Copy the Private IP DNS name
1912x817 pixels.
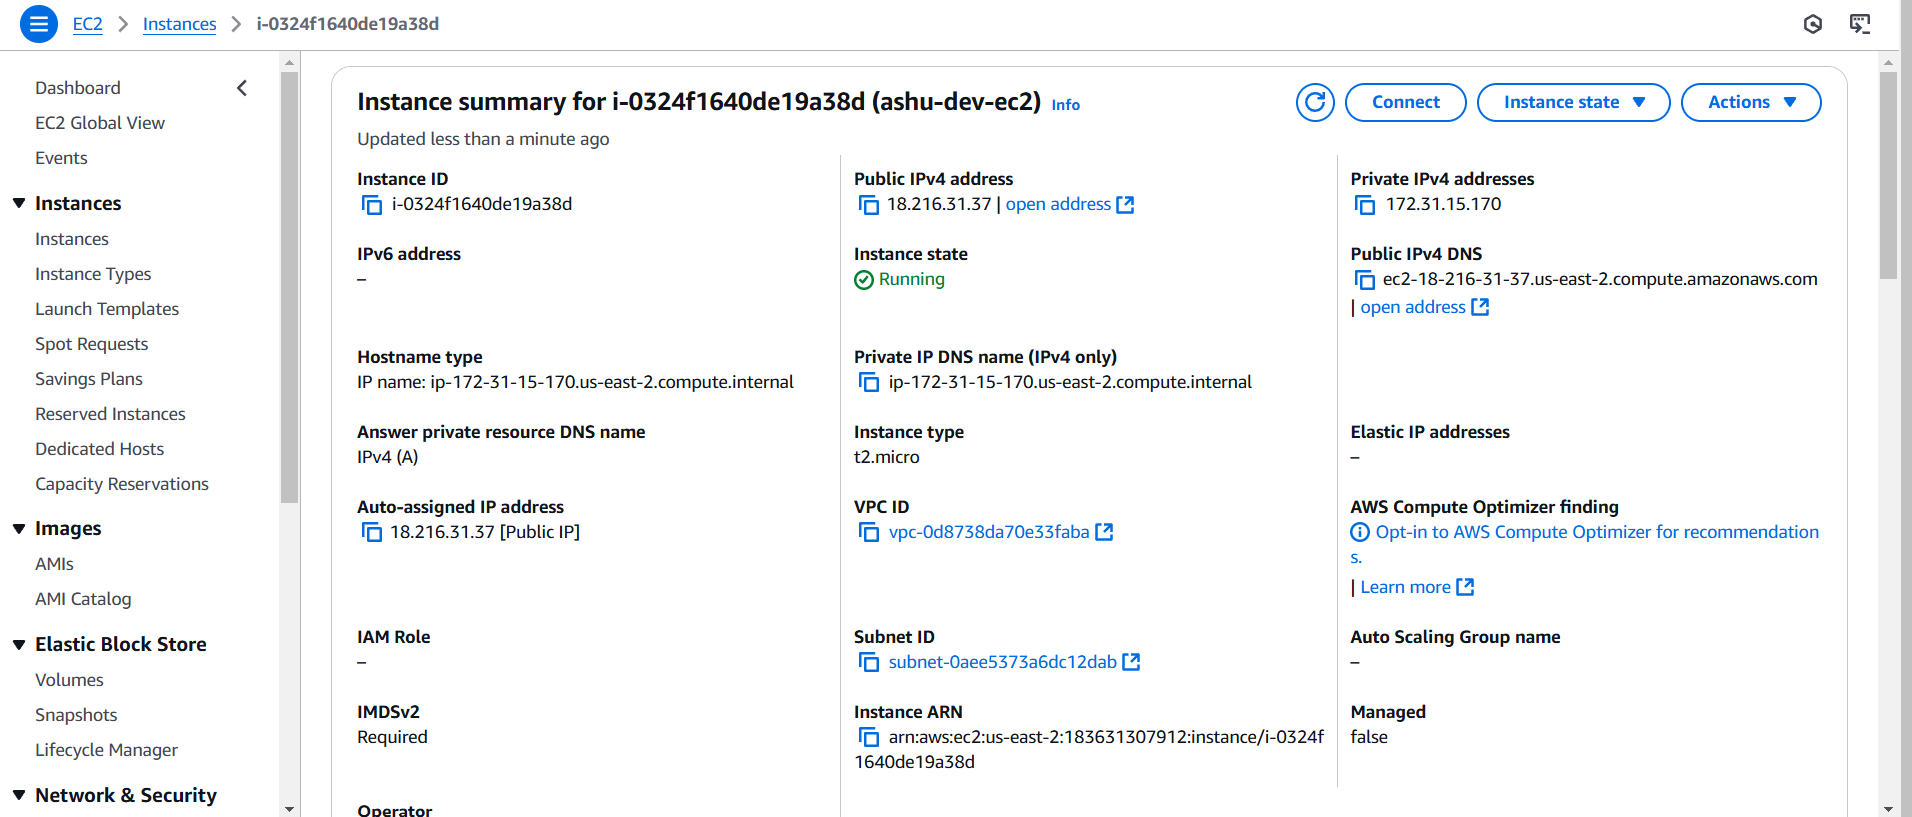(869, 382)
